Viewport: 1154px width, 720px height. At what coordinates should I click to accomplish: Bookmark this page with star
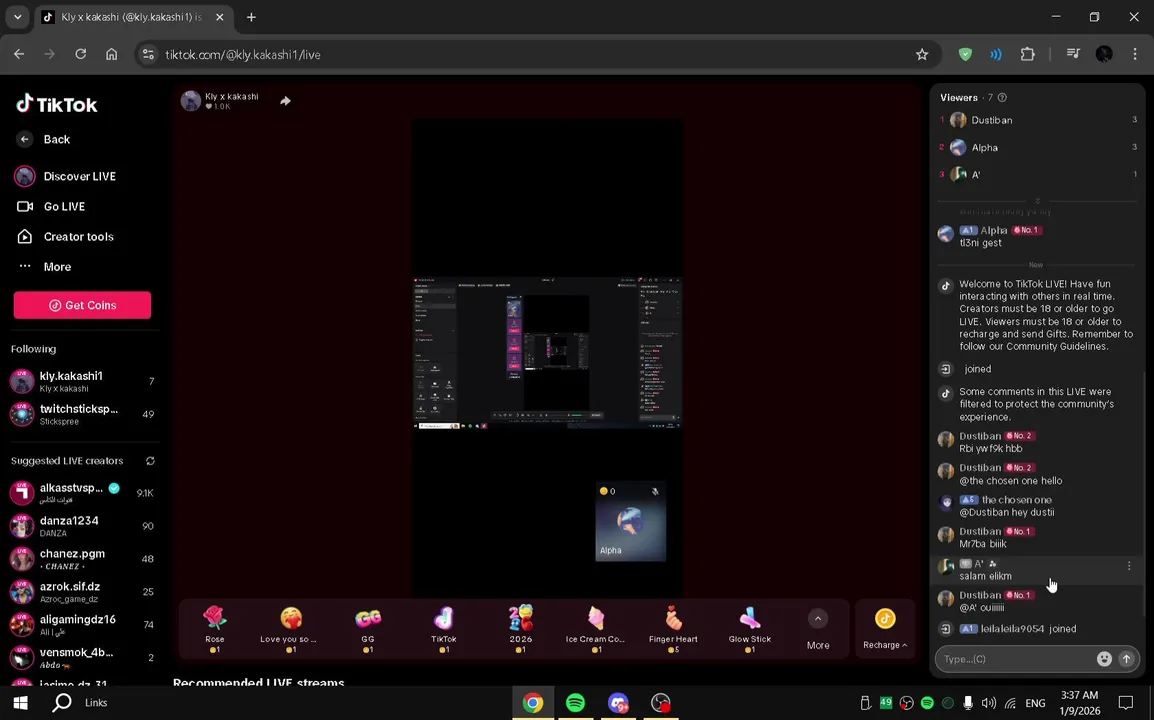point(921,54)
